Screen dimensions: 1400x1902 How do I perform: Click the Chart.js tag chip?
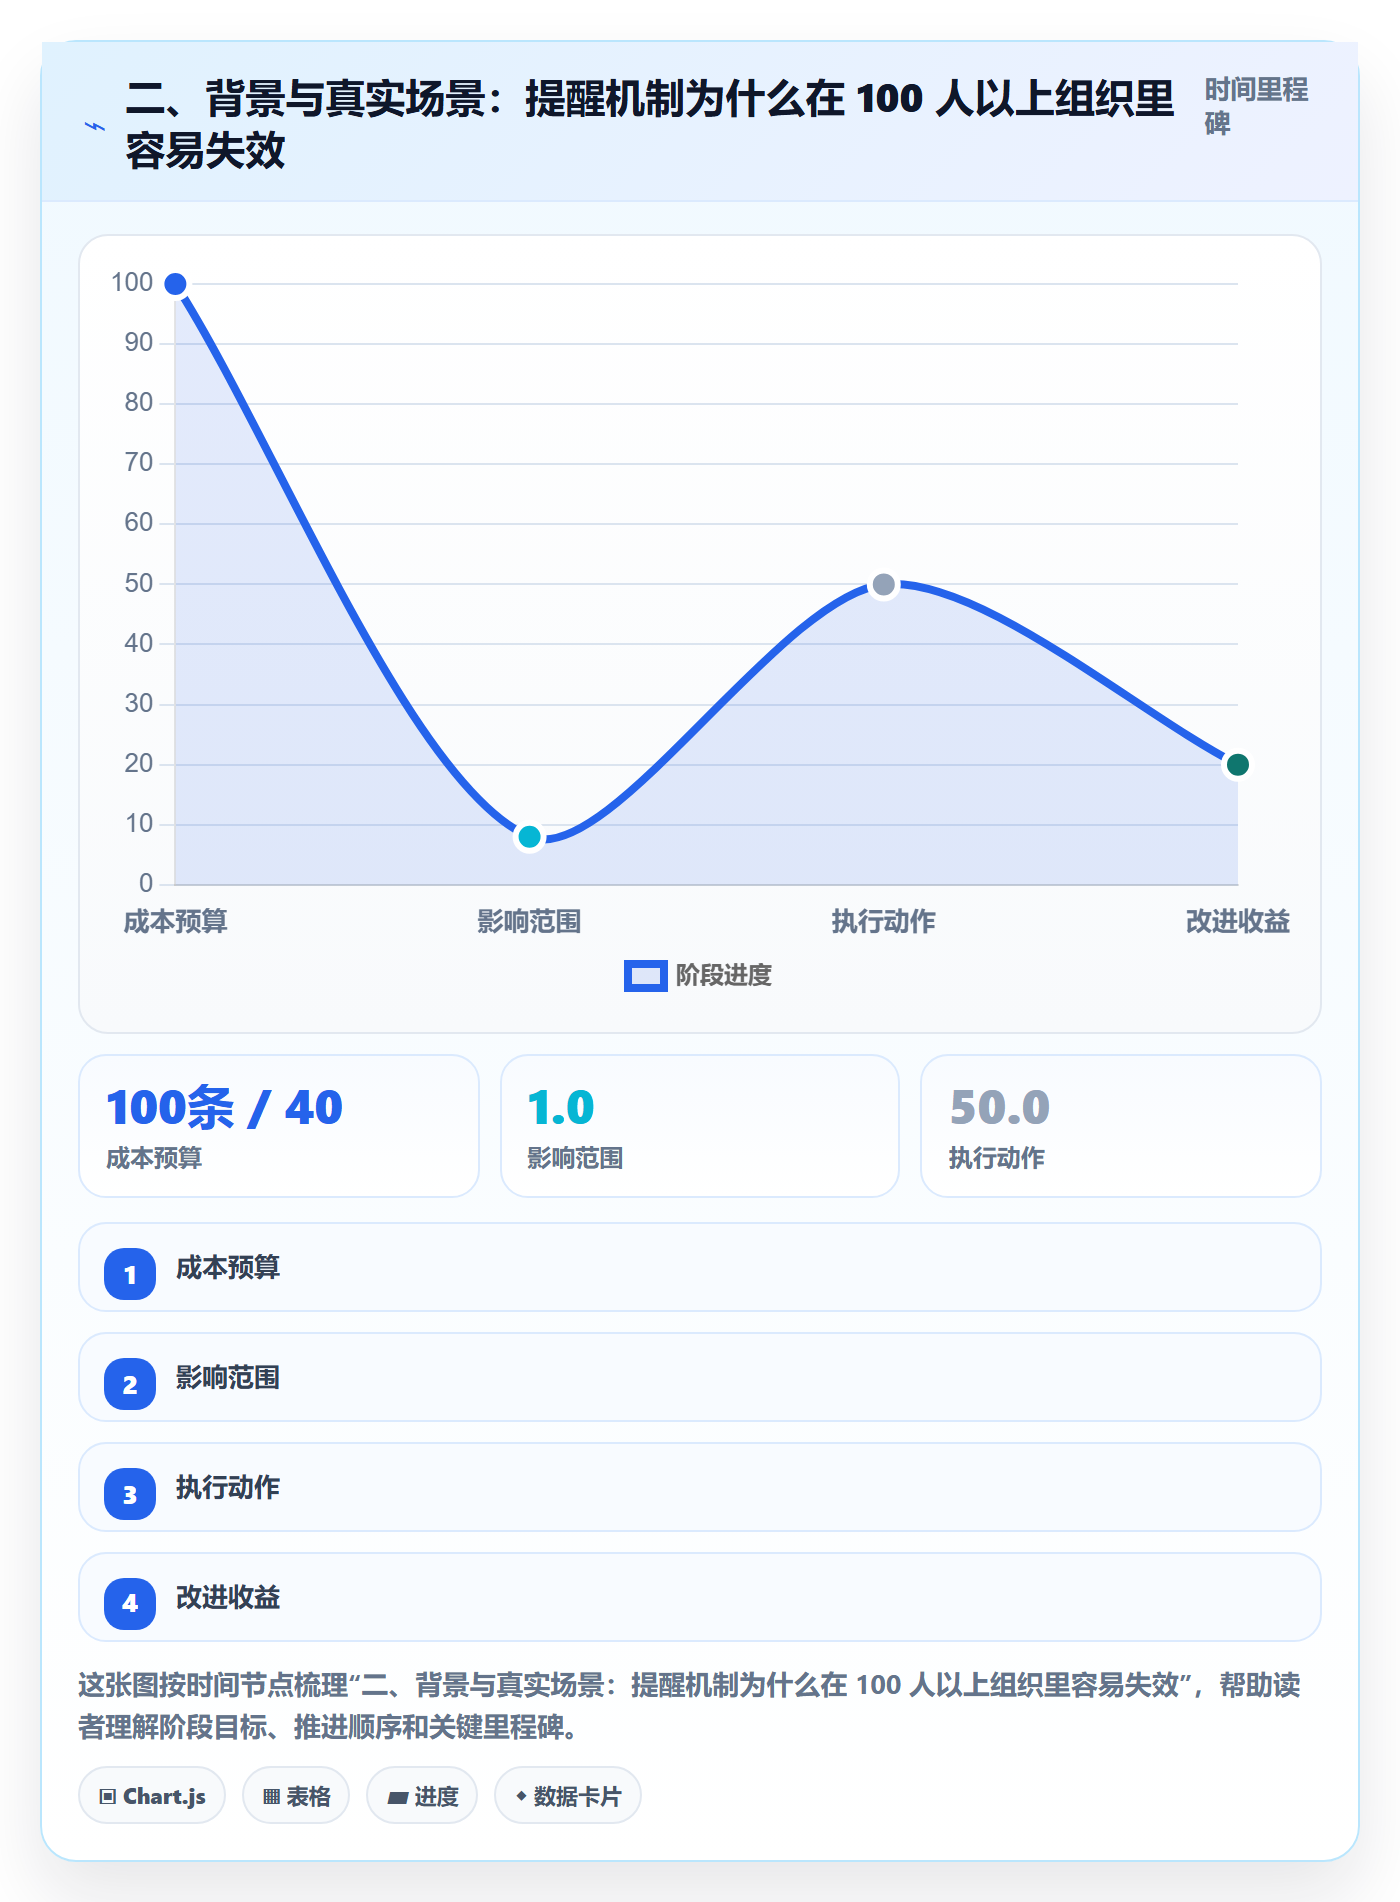coord(152,1796)
